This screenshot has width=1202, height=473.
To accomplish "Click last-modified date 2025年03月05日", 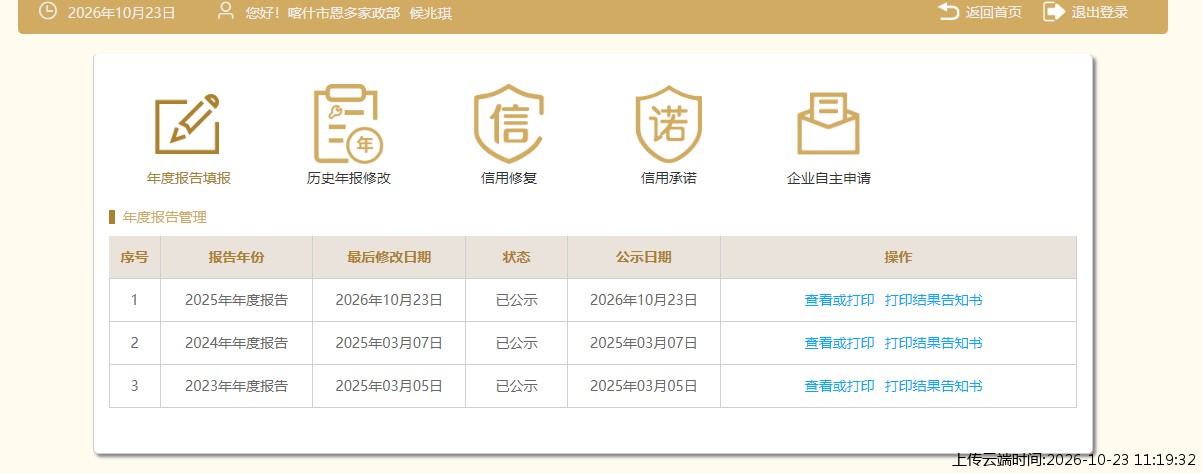I will point(389,386).
